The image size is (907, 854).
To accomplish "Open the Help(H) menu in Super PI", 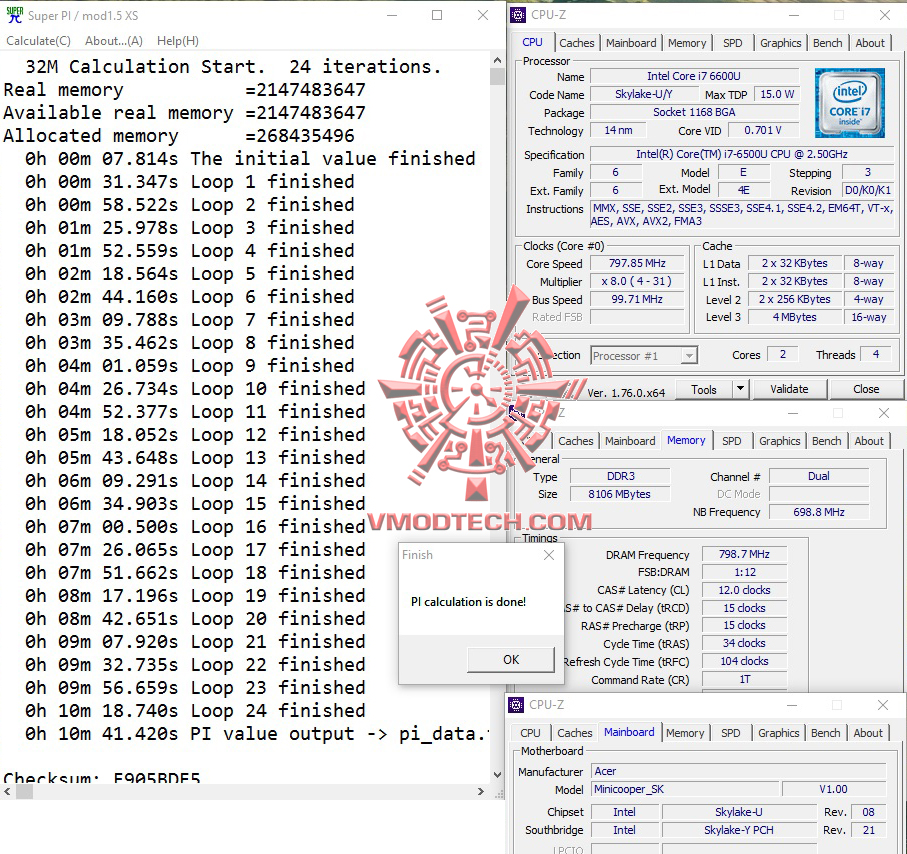I will click(178, 41).
